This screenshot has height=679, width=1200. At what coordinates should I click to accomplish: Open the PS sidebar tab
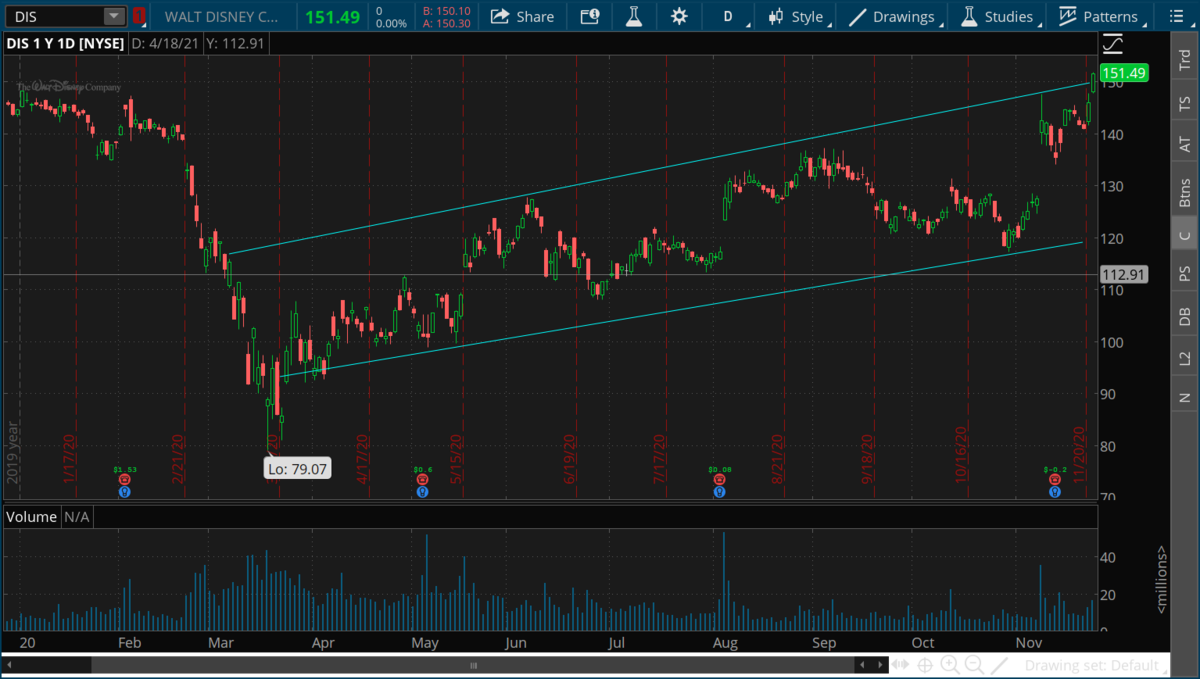click(1185, 272)
